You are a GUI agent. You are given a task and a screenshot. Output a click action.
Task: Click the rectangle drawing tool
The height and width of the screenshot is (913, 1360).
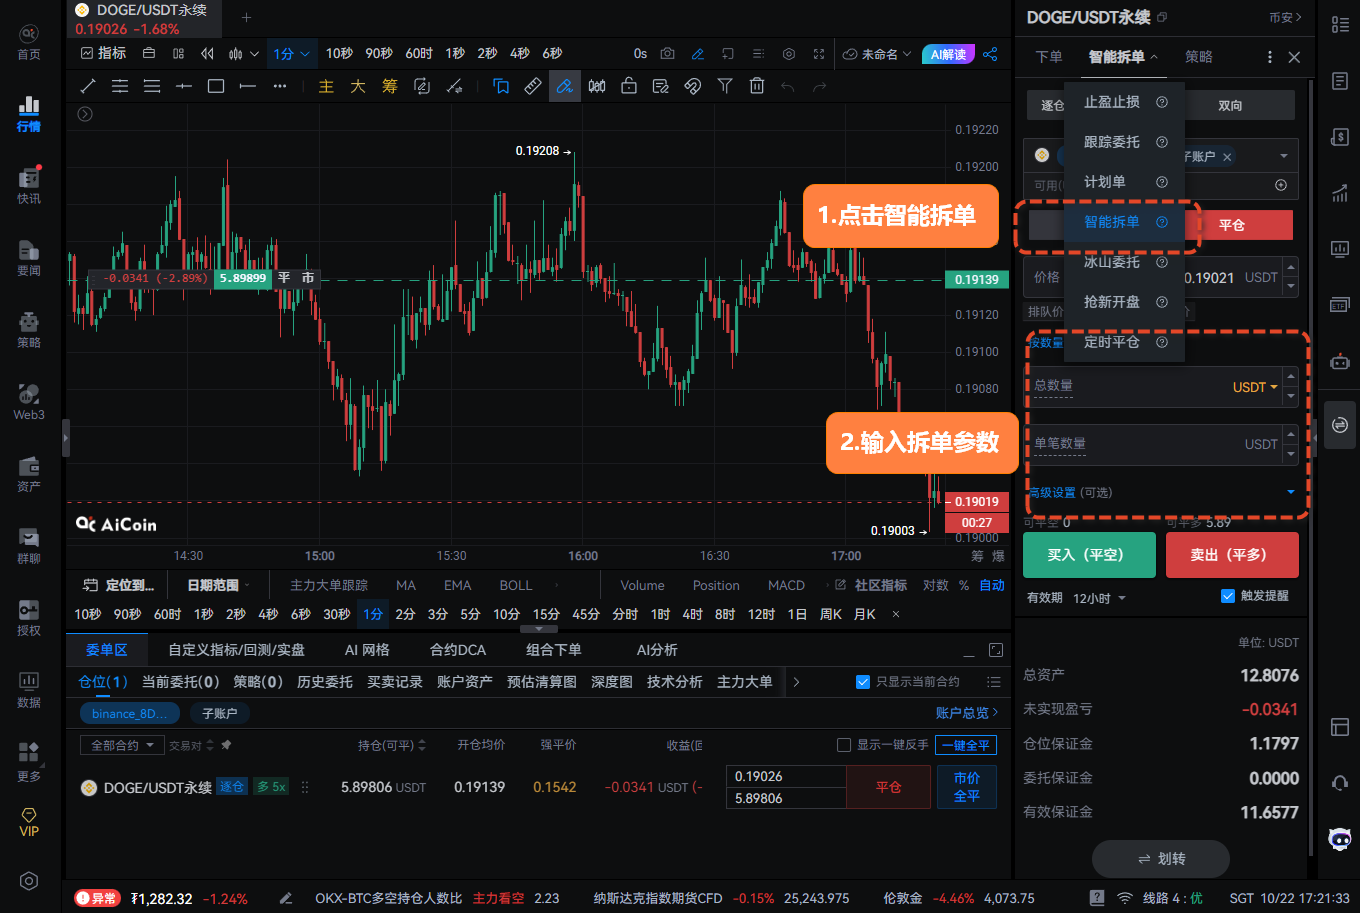pyautogui.click(x=216, y=86)
